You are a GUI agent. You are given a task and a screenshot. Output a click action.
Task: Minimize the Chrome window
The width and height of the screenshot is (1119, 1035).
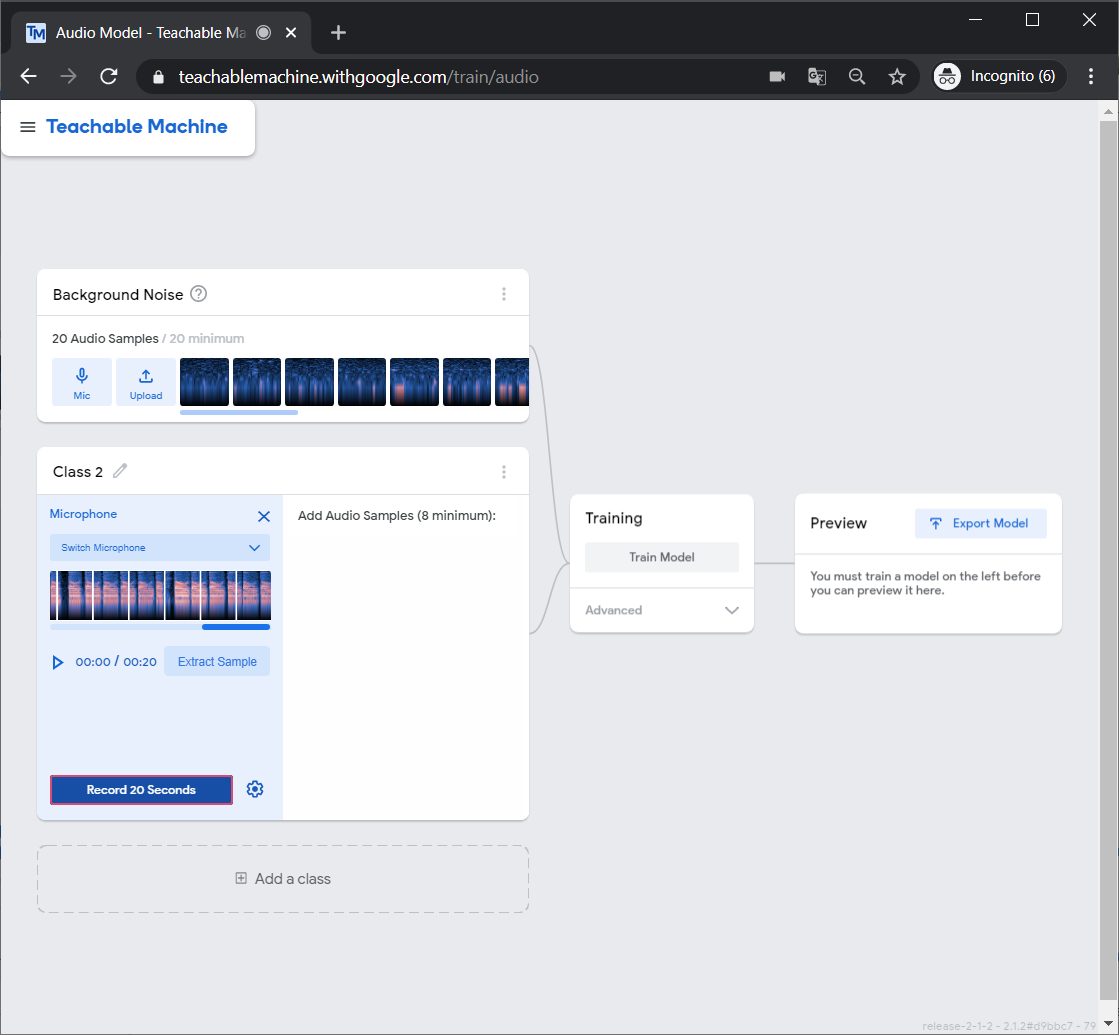coord(976,20)
